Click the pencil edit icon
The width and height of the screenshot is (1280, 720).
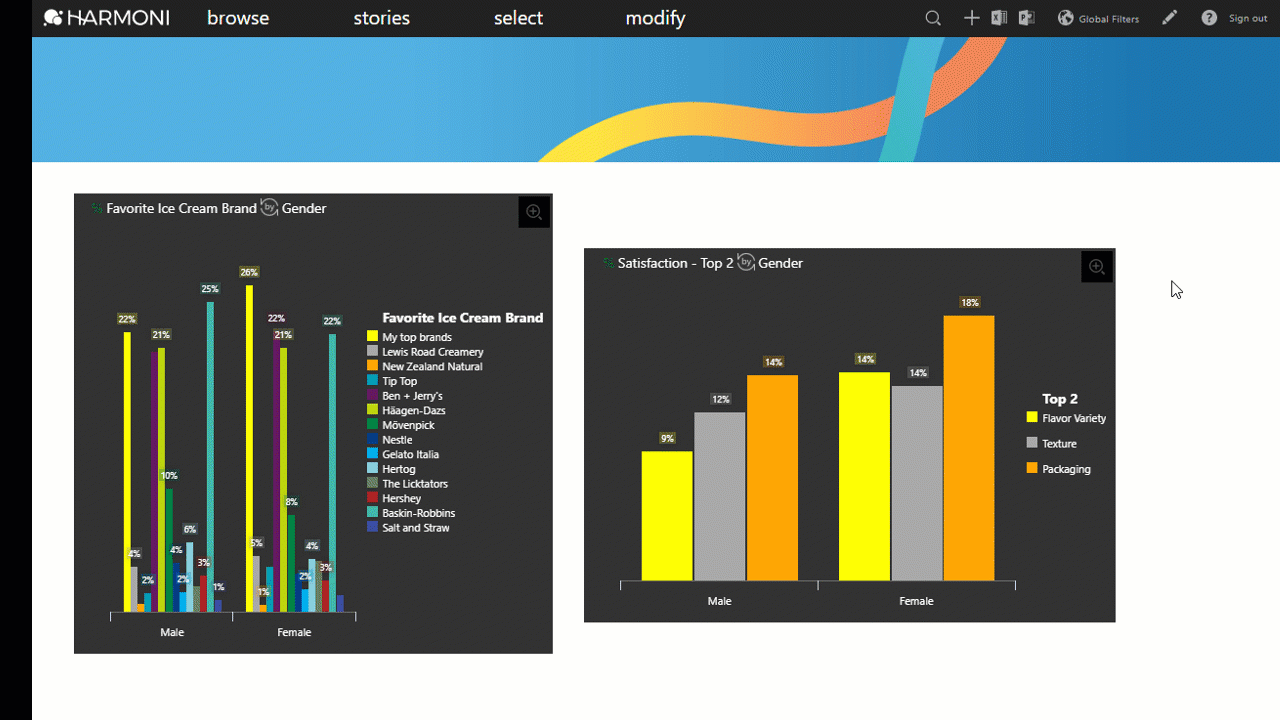click(x=1170, y=18)
